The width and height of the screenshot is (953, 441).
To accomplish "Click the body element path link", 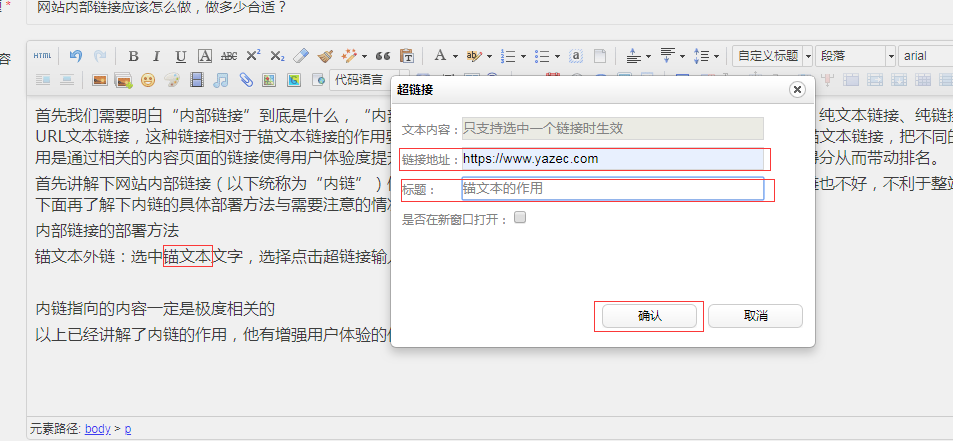I will coord(98,429).
